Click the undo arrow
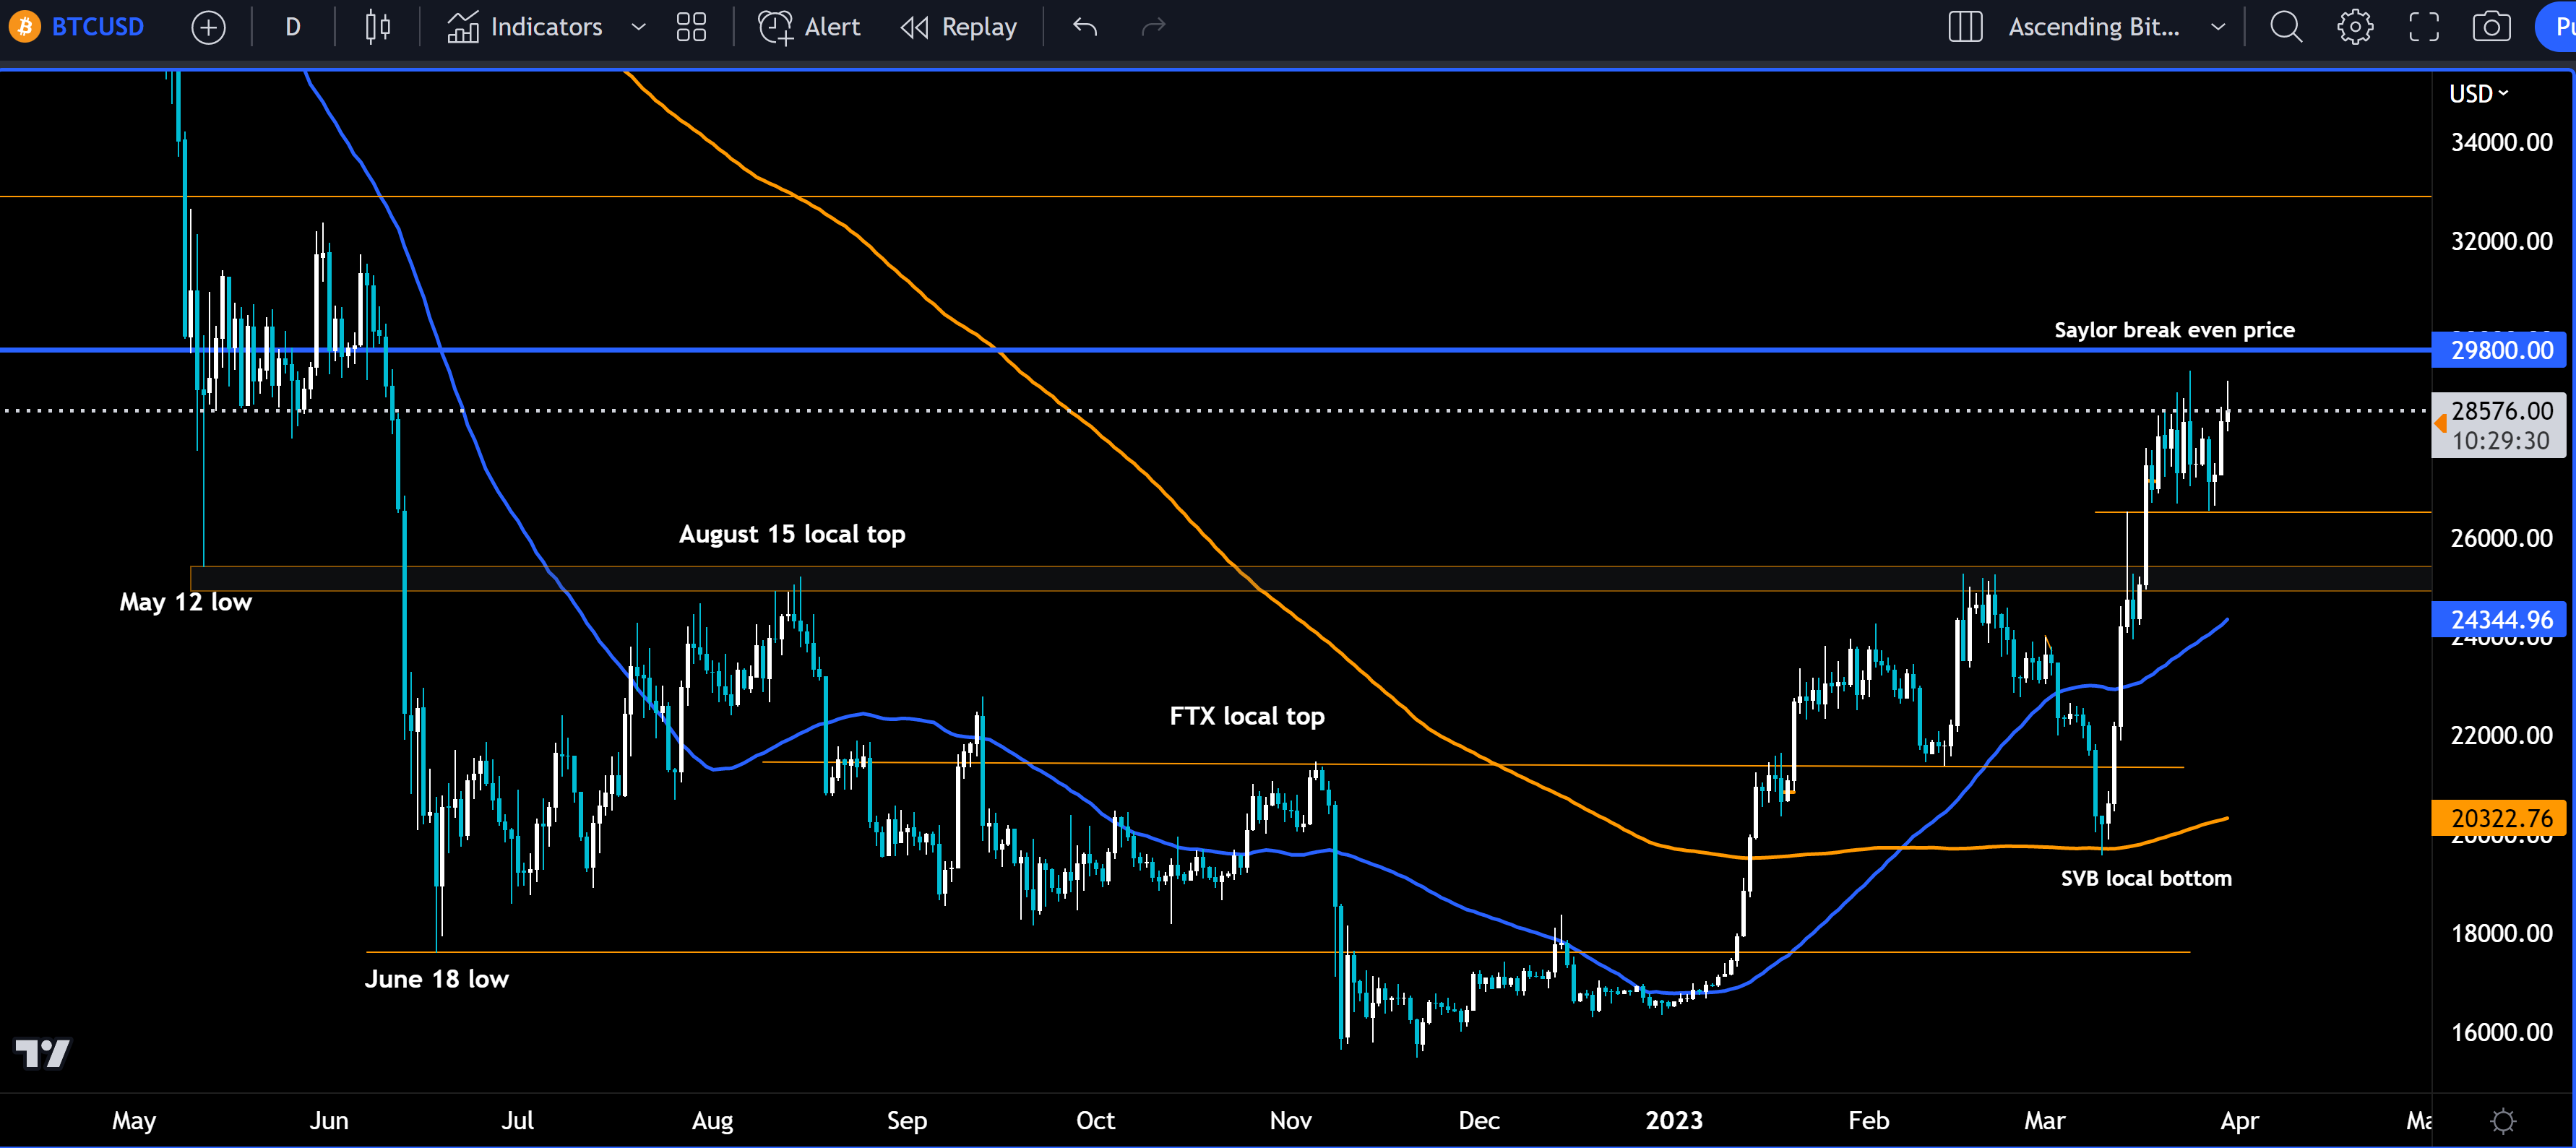2576x1148 pixels. tap(1085, 27)
